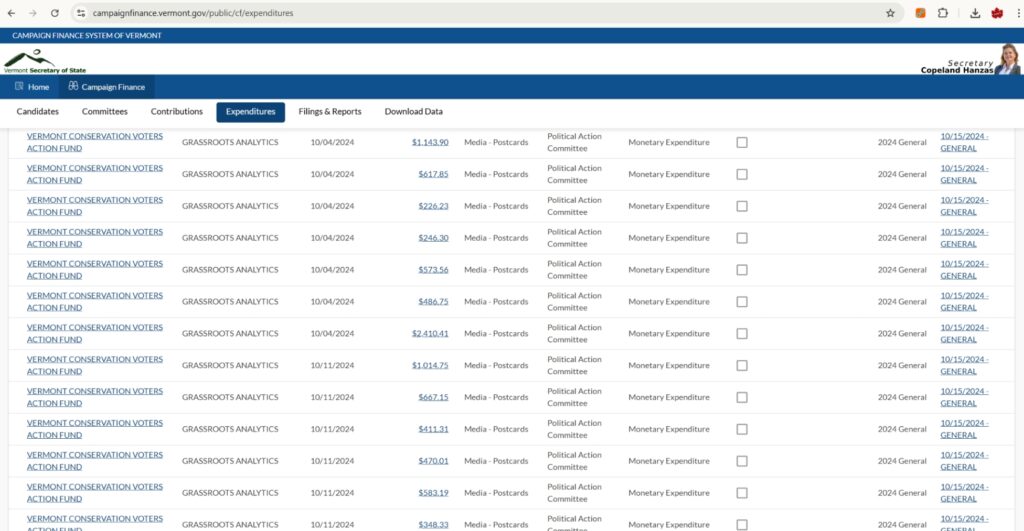This screenshot has width=1024, height=531.
Task: Open the extensions puzzle icon
Action: point(942,13)
